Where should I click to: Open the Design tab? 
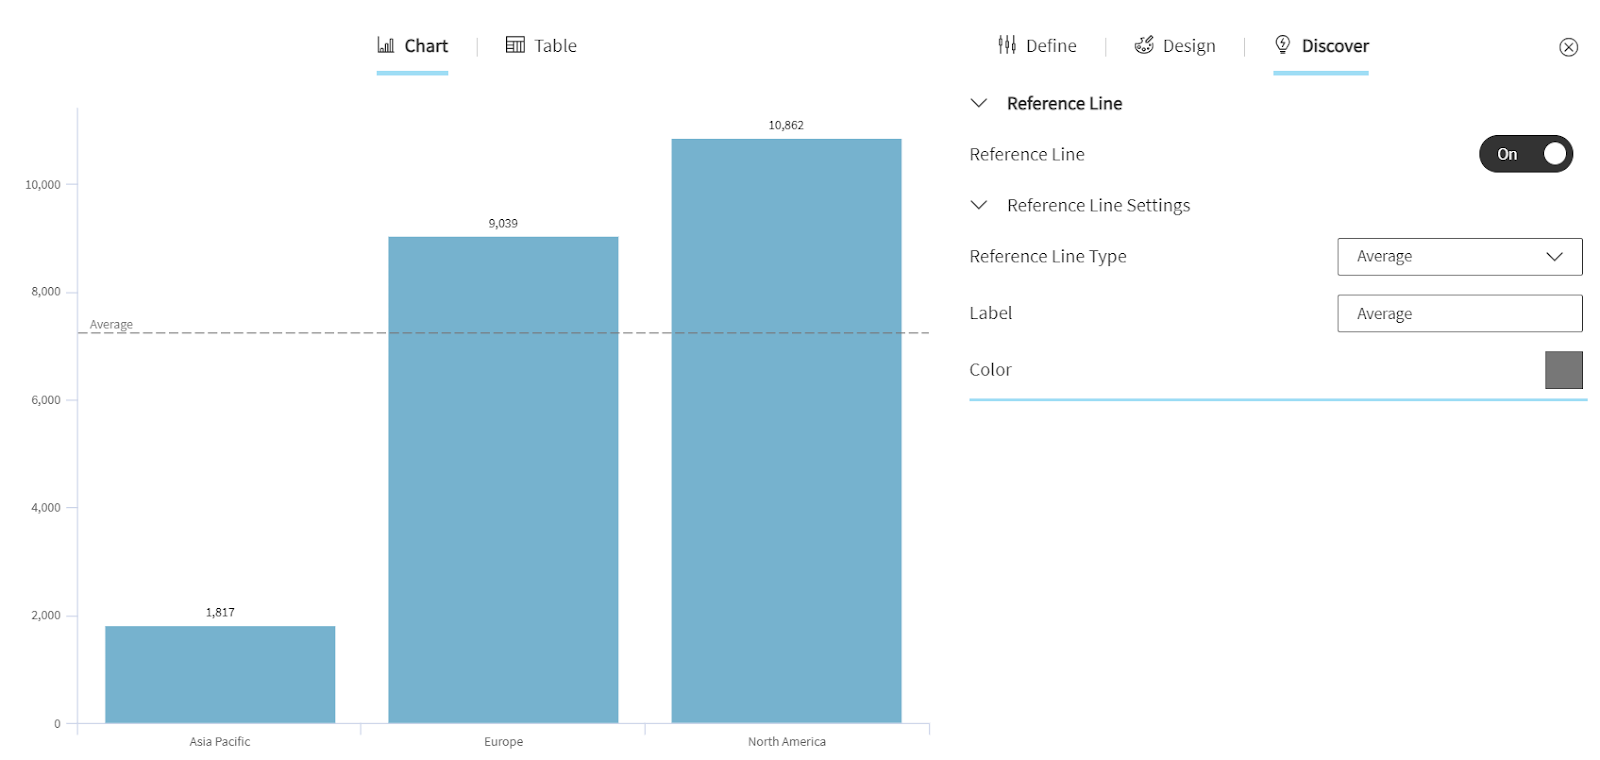[1189, 46]
